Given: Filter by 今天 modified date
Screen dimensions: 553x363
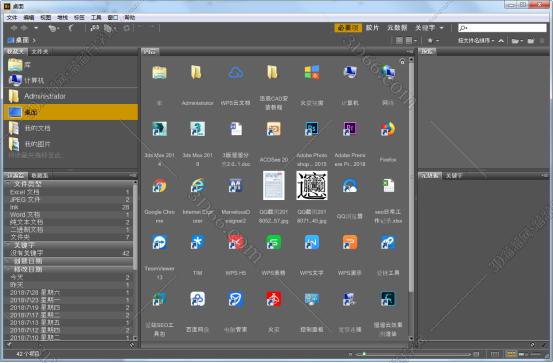Looking at the screenshot, I should pos(69,277).
